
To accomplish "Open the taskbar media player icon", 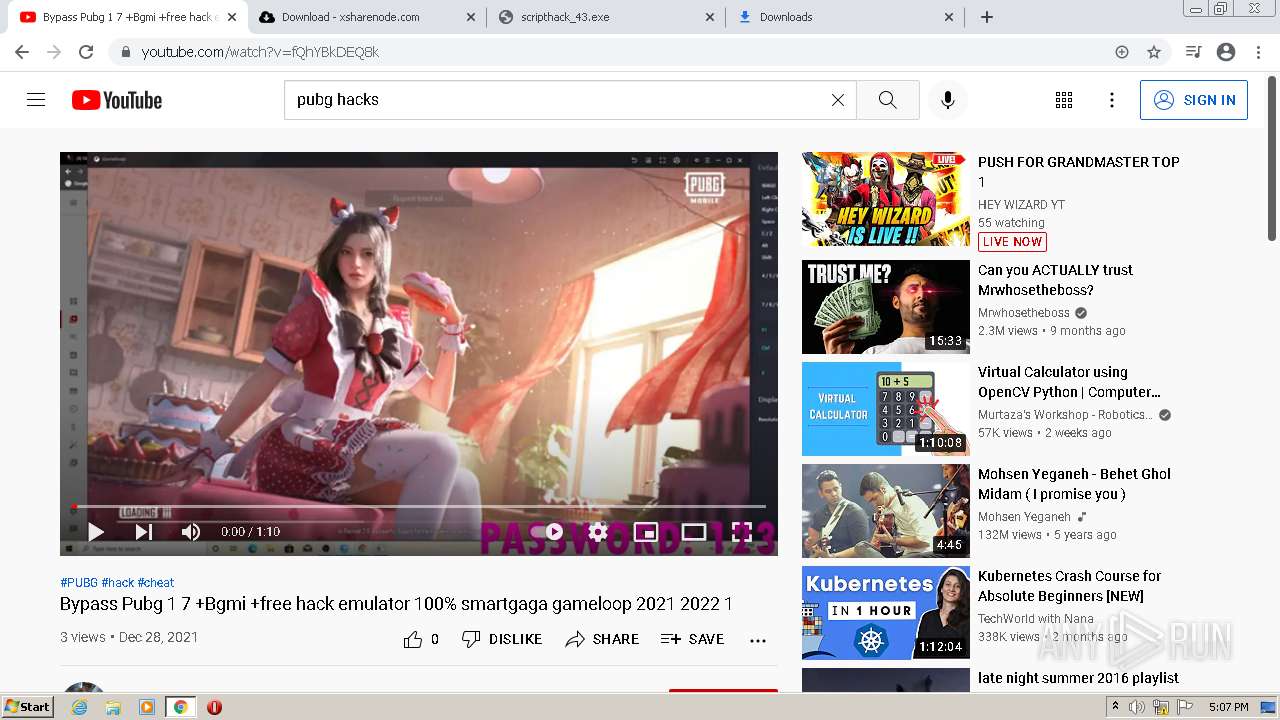I will (147, 707).
